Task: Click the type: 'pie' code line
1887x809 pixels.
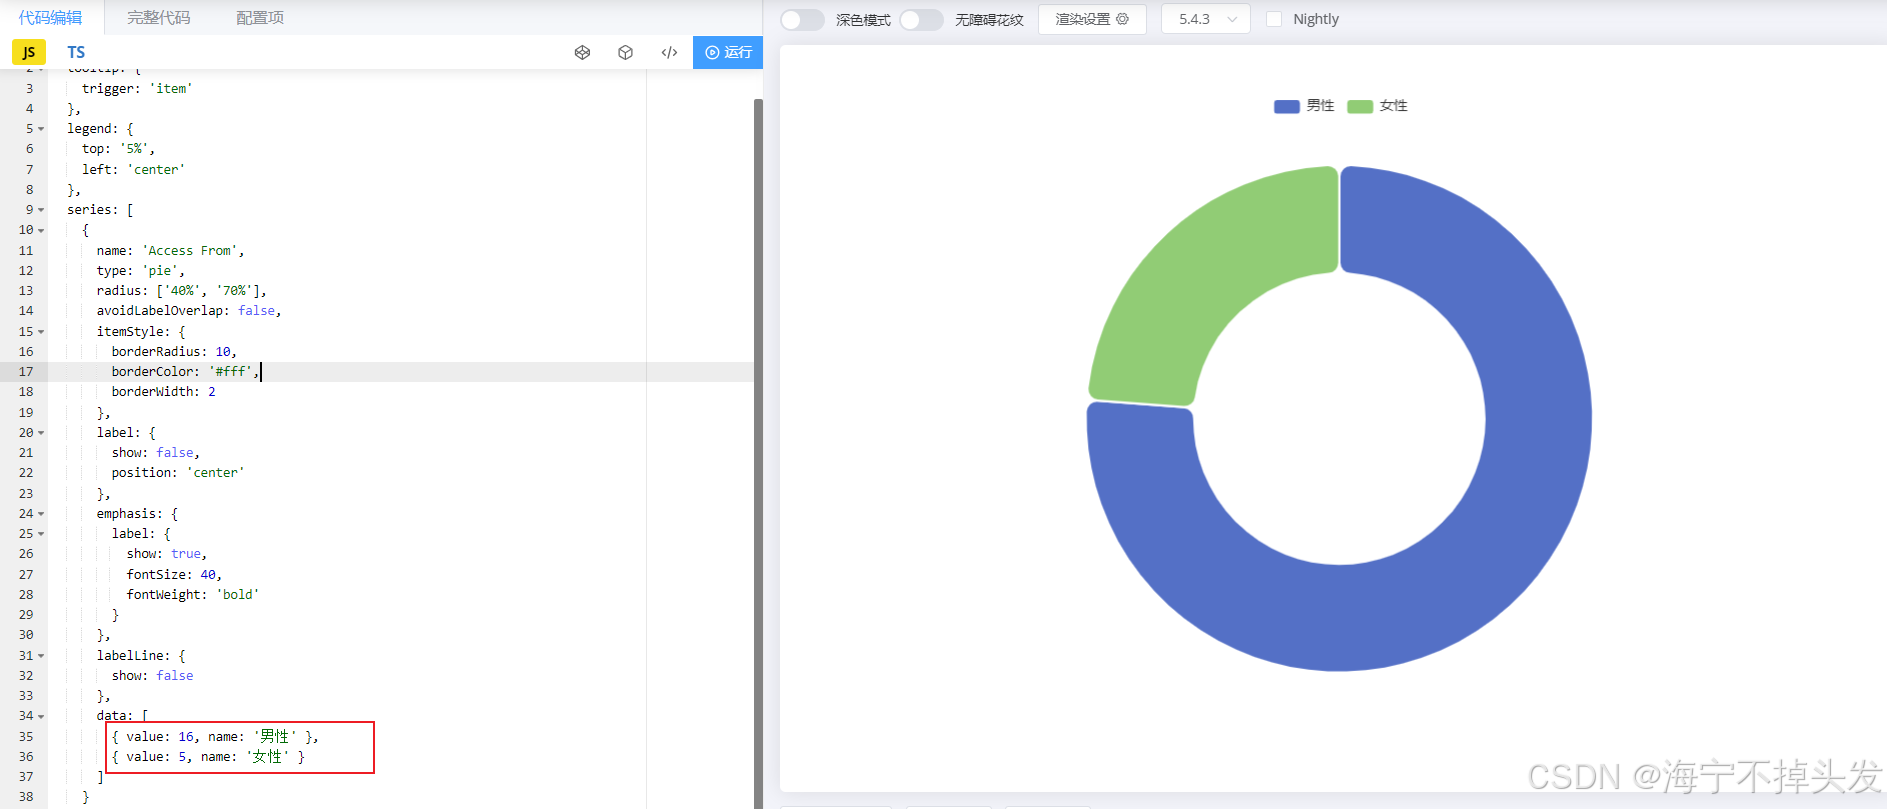Action: pyautogui.click(x=140, y=271)
